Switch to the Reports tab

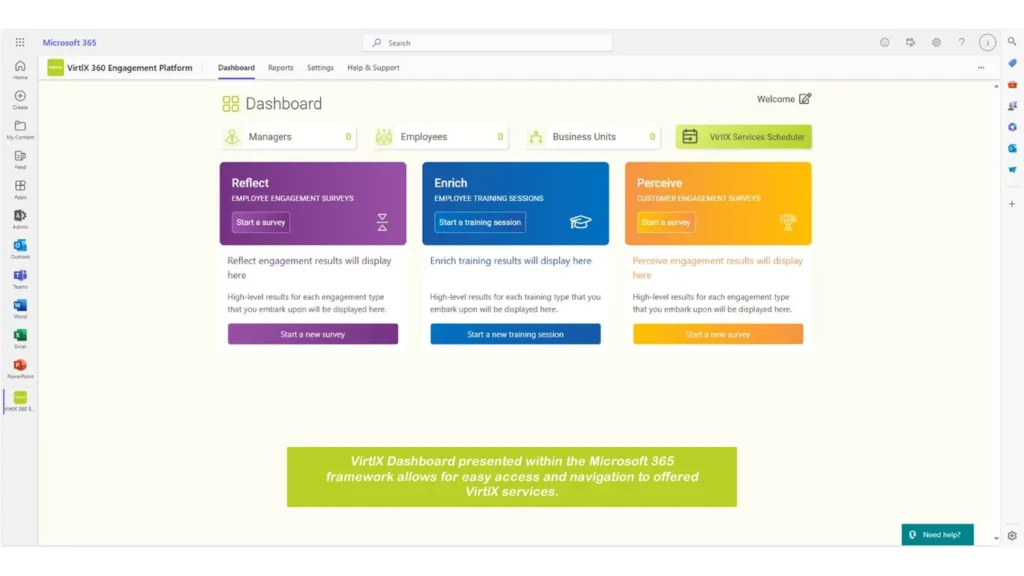280,67
